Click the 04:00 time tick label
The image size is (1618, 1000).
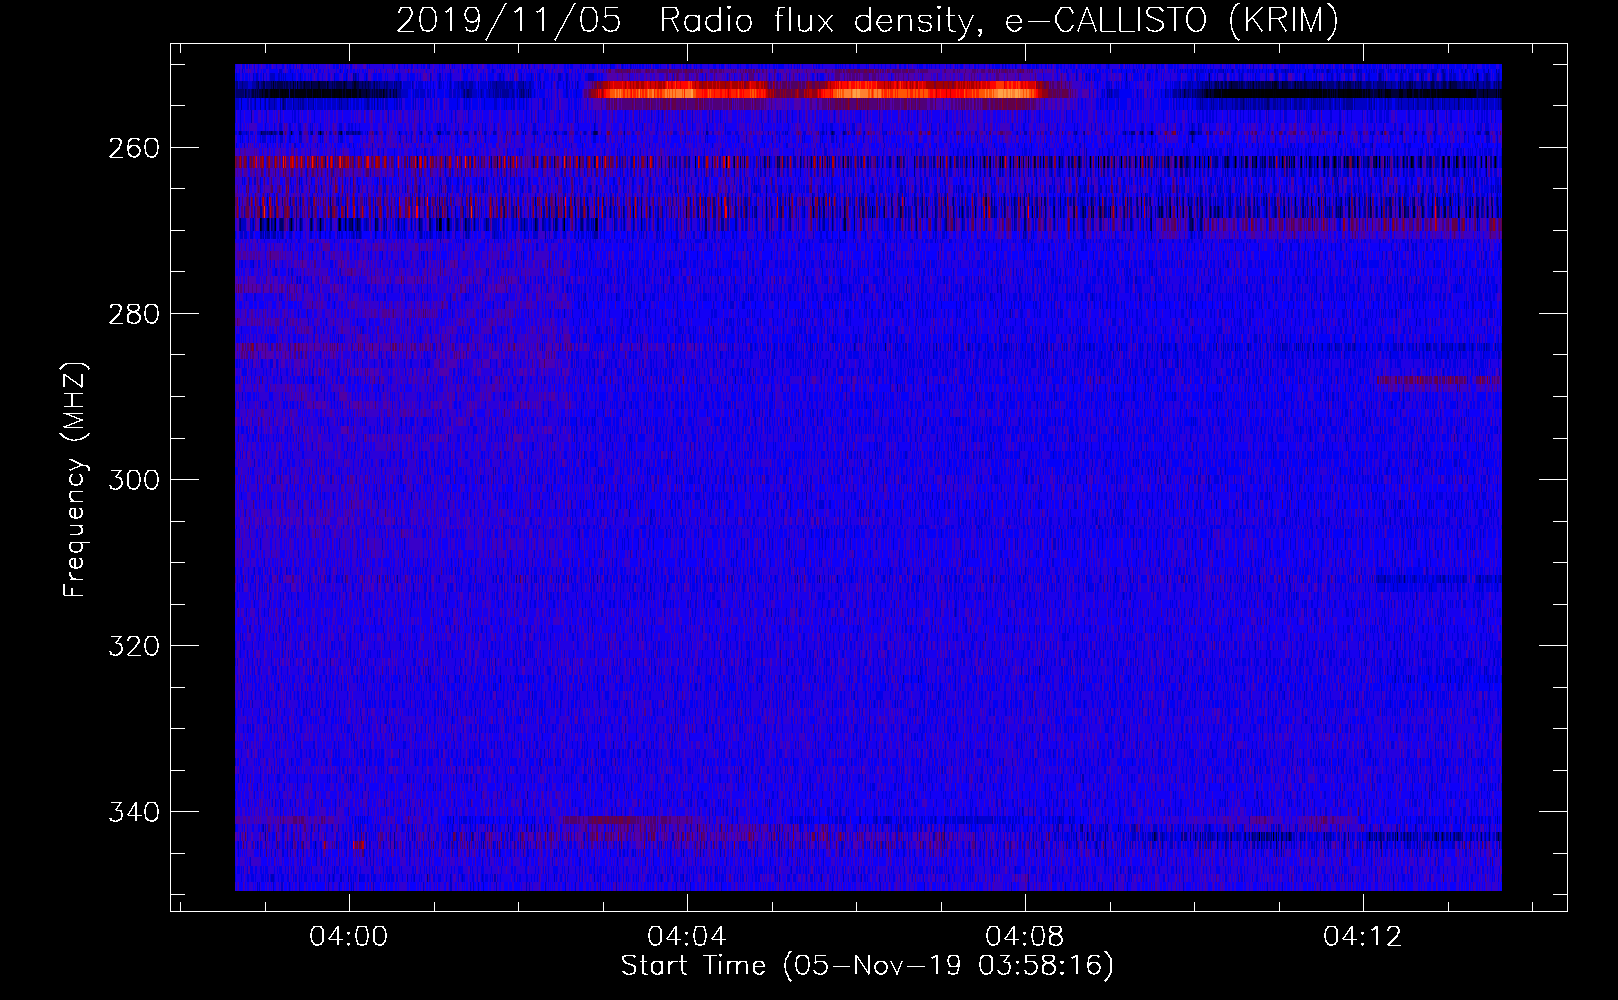point(349,937)
